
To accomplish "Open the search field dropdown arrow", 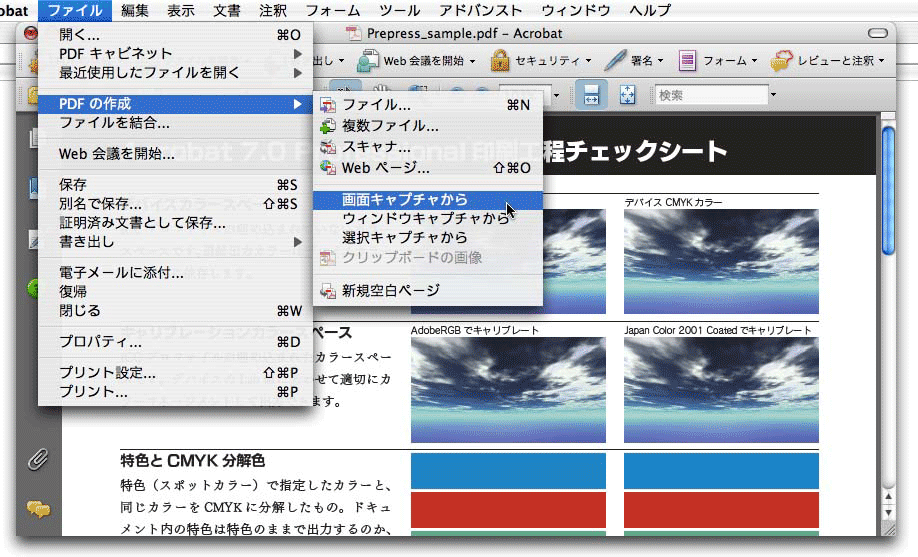I will coord(773,95).
